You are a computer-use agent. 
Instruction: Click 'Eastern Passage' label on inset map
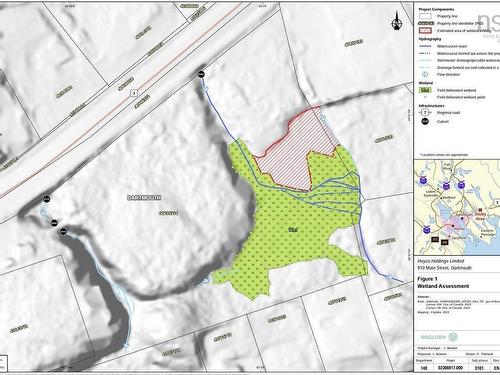click(x=488, y=233)
